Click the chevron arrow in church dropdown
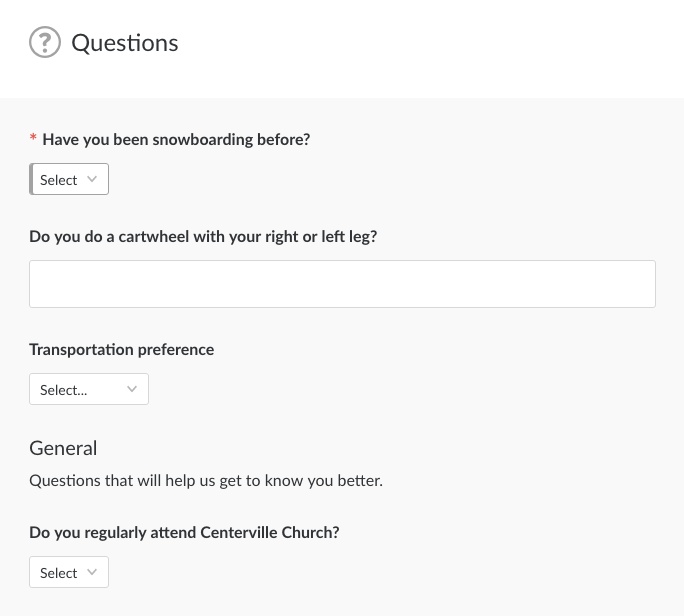 pyautogui.click(x=93, y=572)
